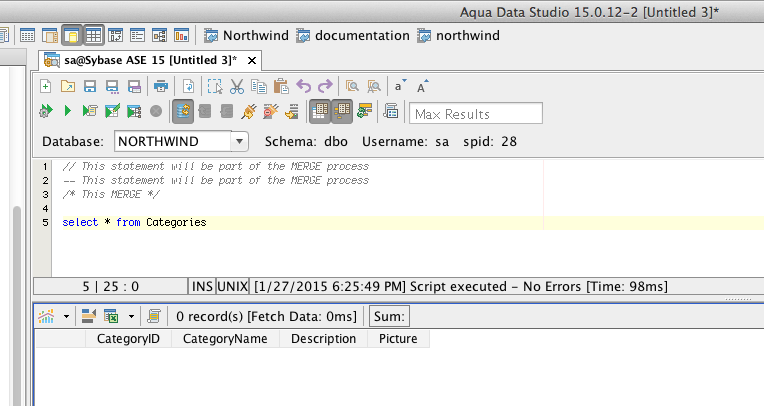Screen dimensions: 764x406
Task: Open a file with the folder icon
Action: (x=68, y=86)
